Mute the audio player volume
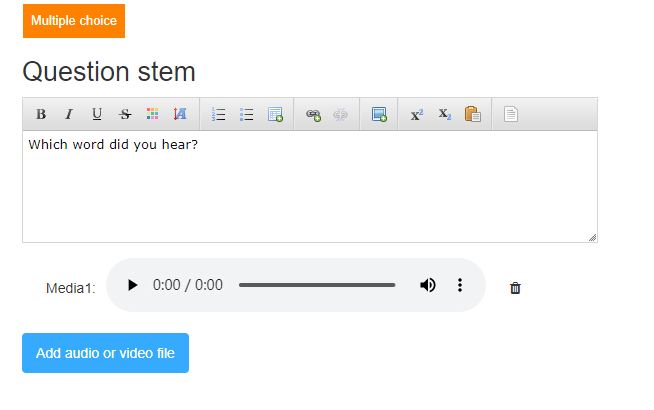Image resolution: width=654 pixels, height=410 pixels. pyautogui.click(x=428, y=285)
